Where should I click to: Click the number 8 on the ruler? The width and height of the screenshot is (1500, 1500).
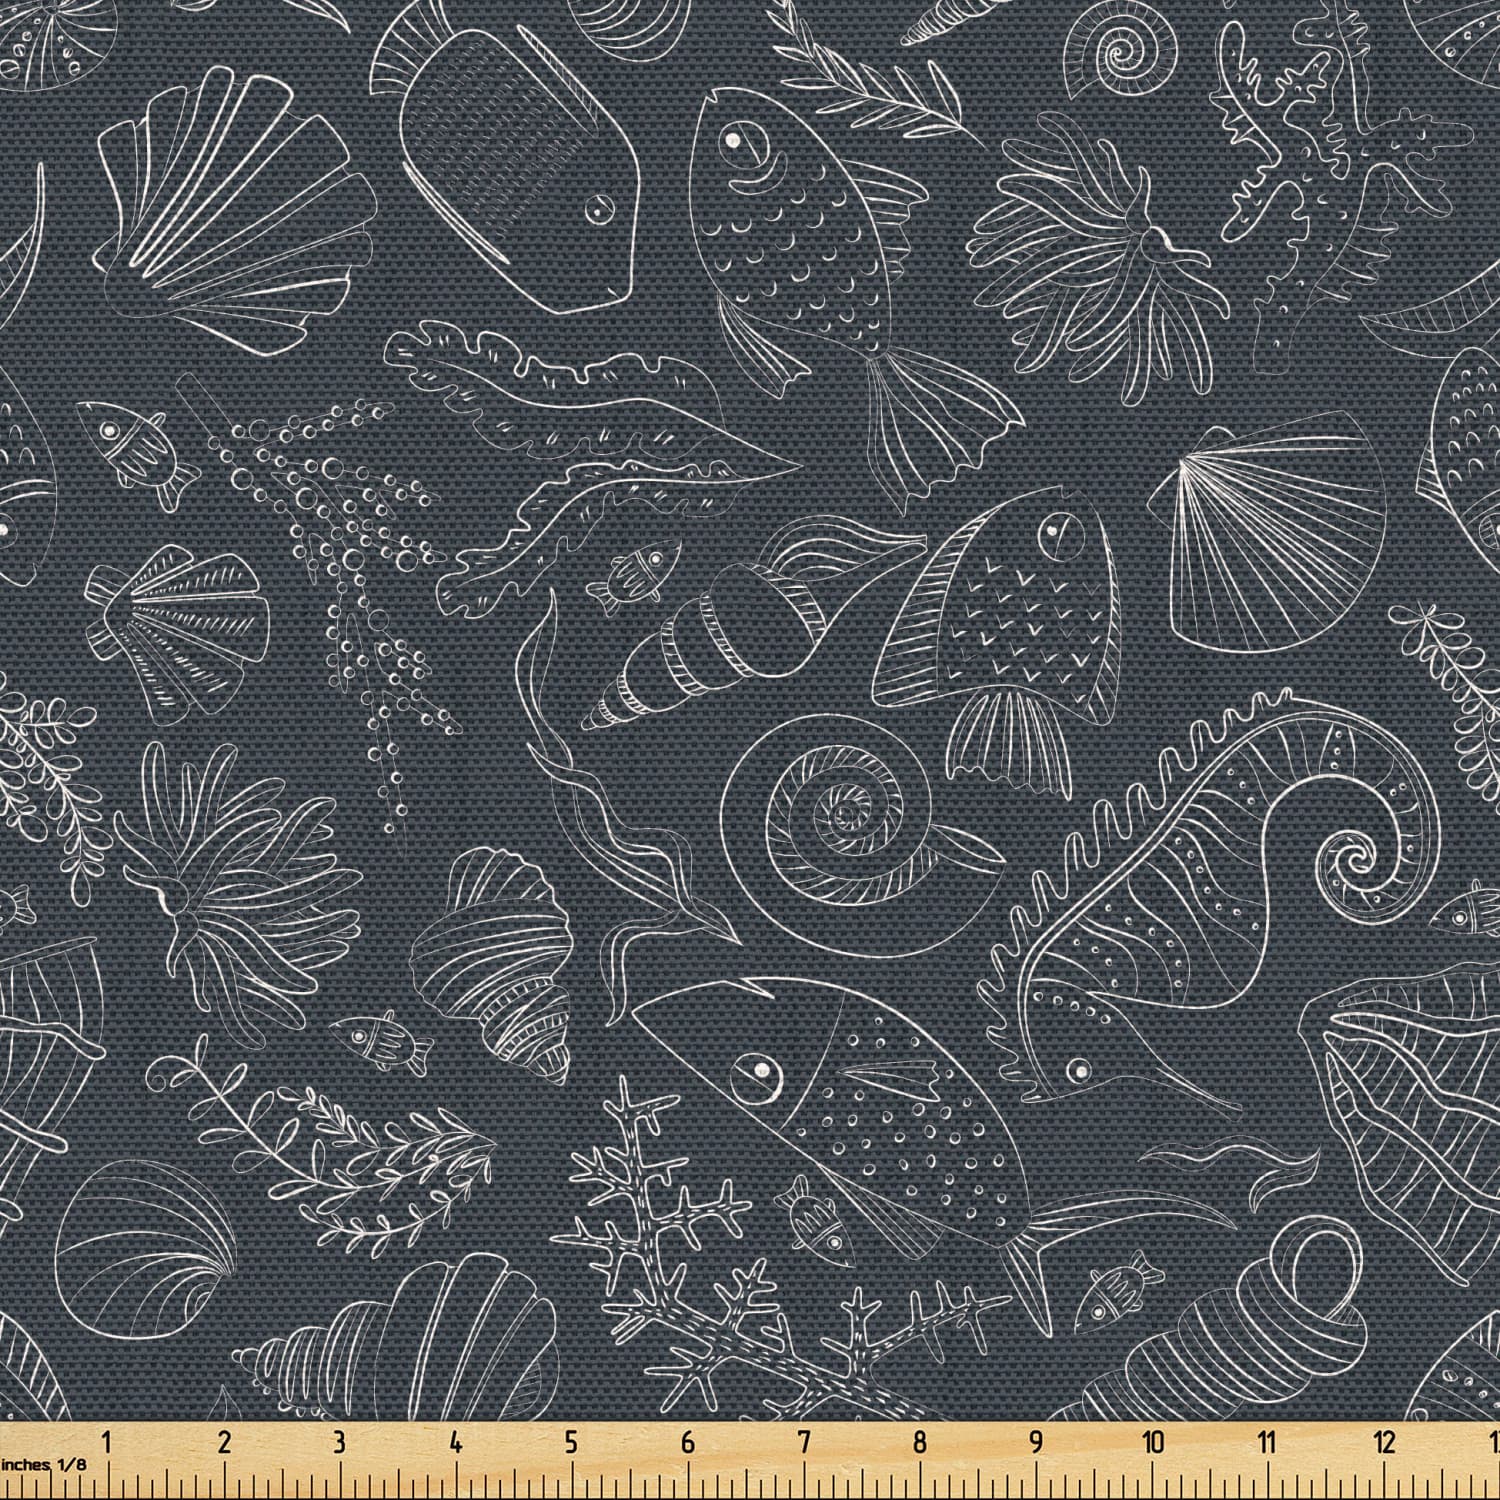tap(920, 1442)
